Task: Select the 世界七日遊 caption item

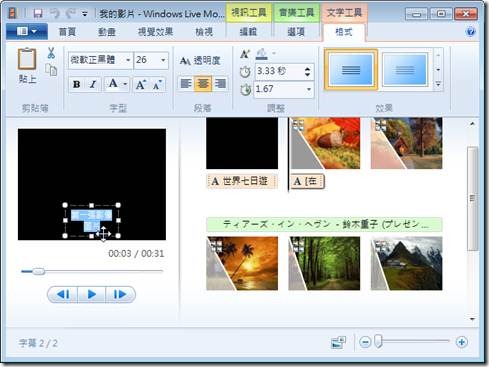Action: (x=242, y=181)
